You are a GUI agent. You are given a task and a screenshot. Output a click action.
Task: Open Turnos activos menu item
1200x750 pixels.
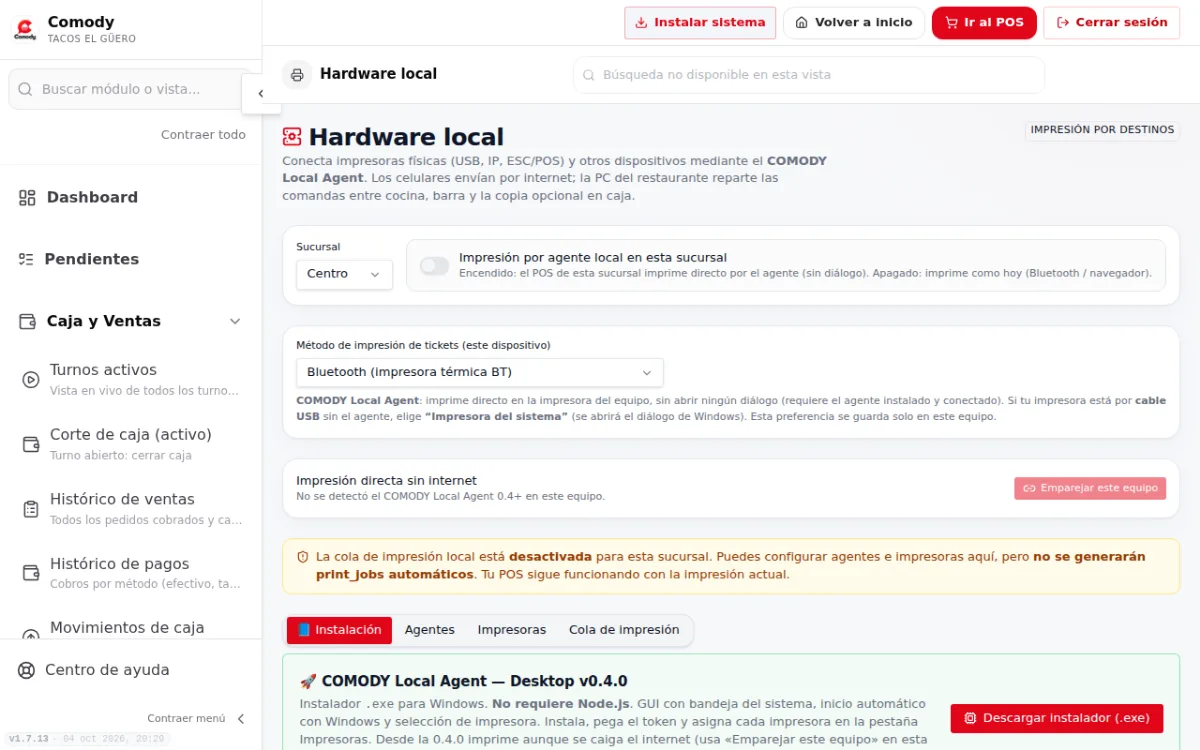pyautogui.click(x=131, y=380)
